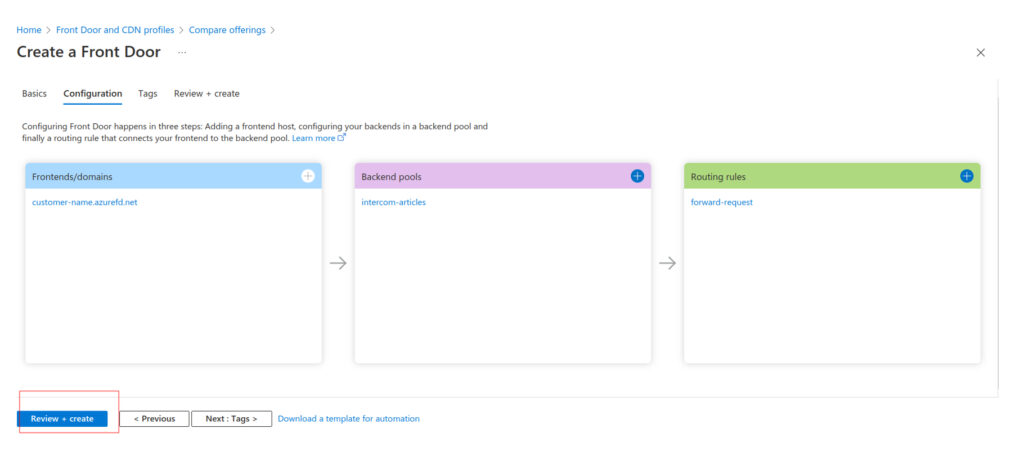Click the Frontends/domains panel header
This screenshot has width=1024, height=455.
click(x=173, y=176)
